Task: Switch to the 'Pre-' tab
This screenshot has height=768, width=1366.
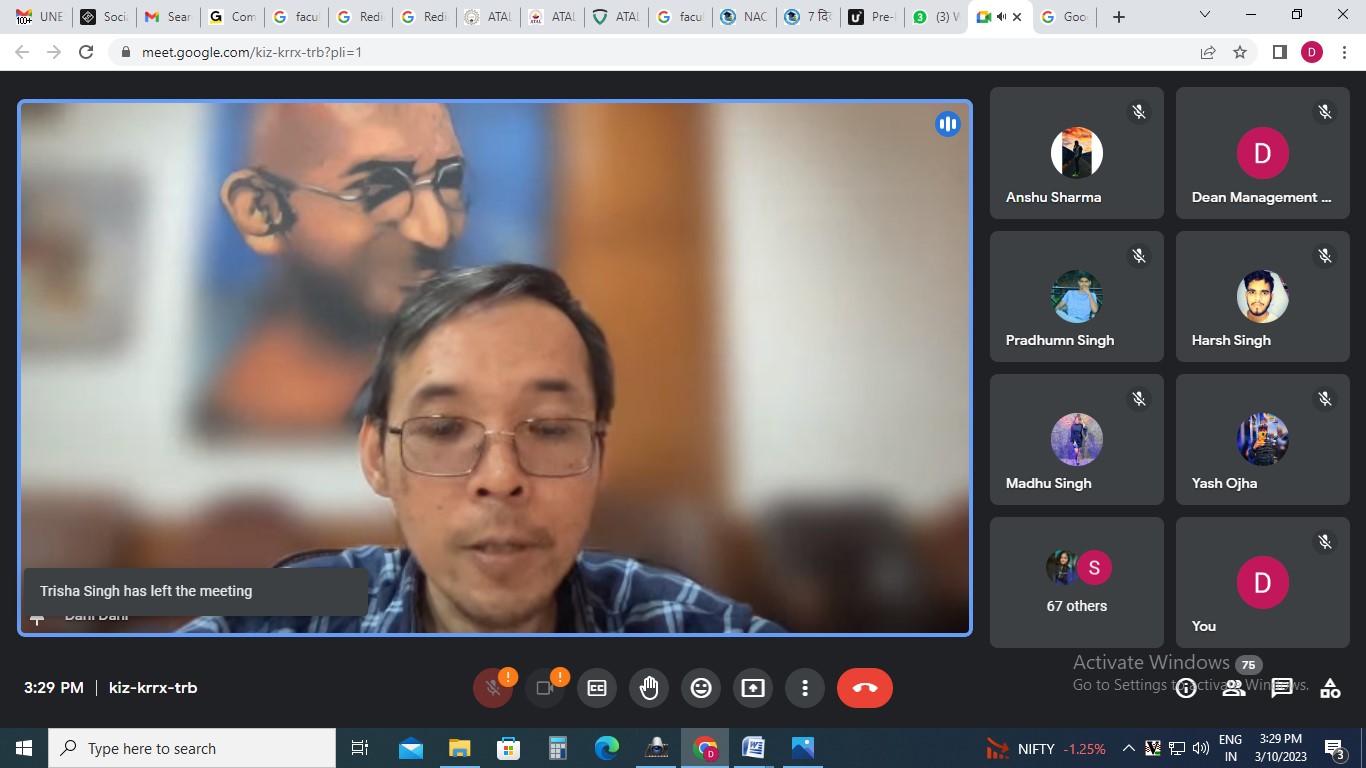Action: pyautogui.click(x=871, y=17)
